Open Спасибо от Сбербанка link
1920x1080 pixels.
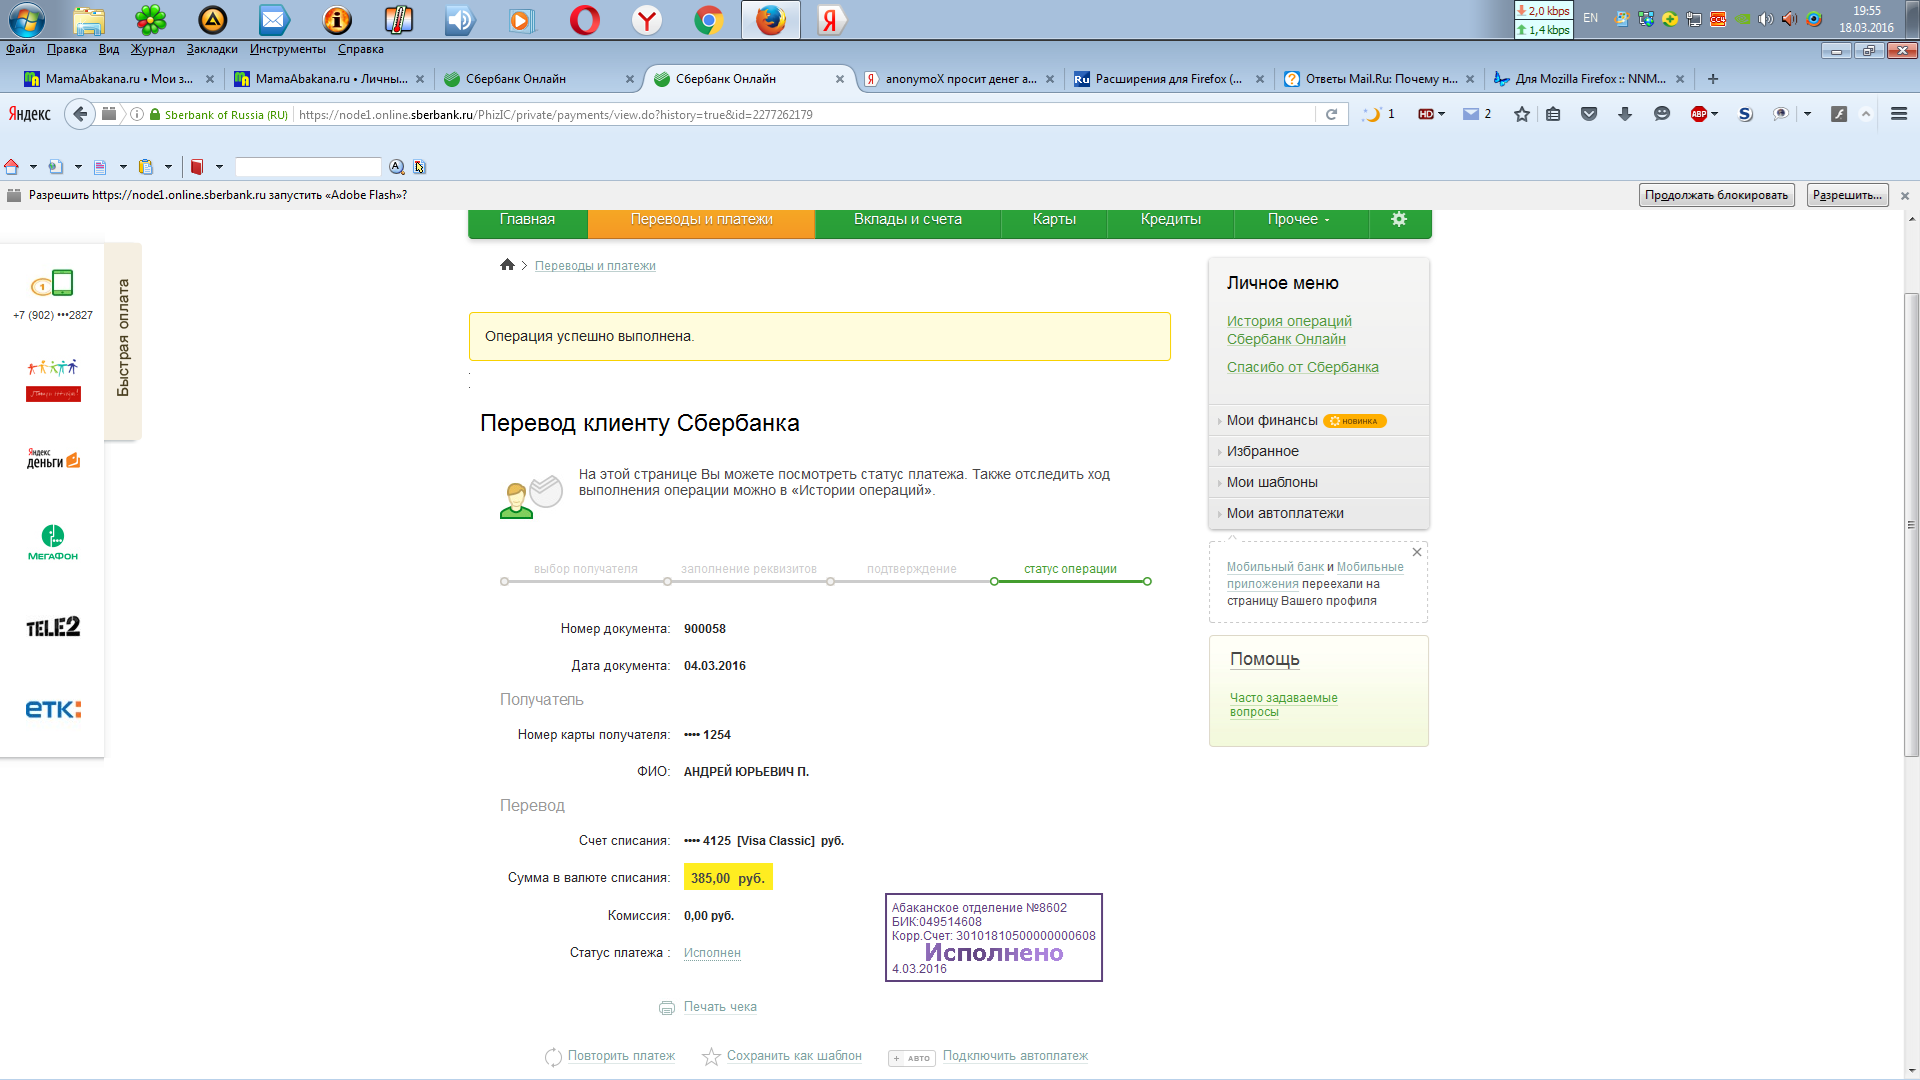[1302, 367]
